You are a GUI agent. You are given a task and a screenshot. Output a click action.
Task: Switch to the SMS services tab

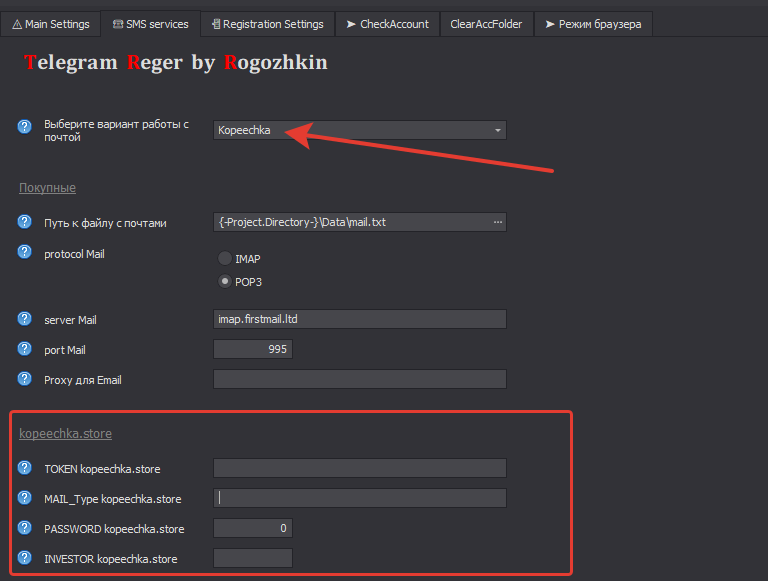pos(151,24)
